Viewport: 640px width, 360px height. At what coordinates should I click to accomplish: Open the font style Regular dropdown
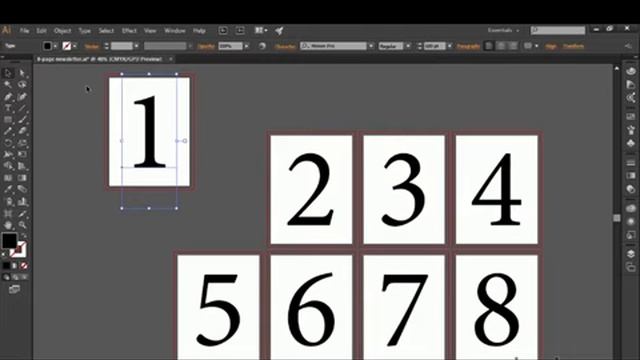408,46
